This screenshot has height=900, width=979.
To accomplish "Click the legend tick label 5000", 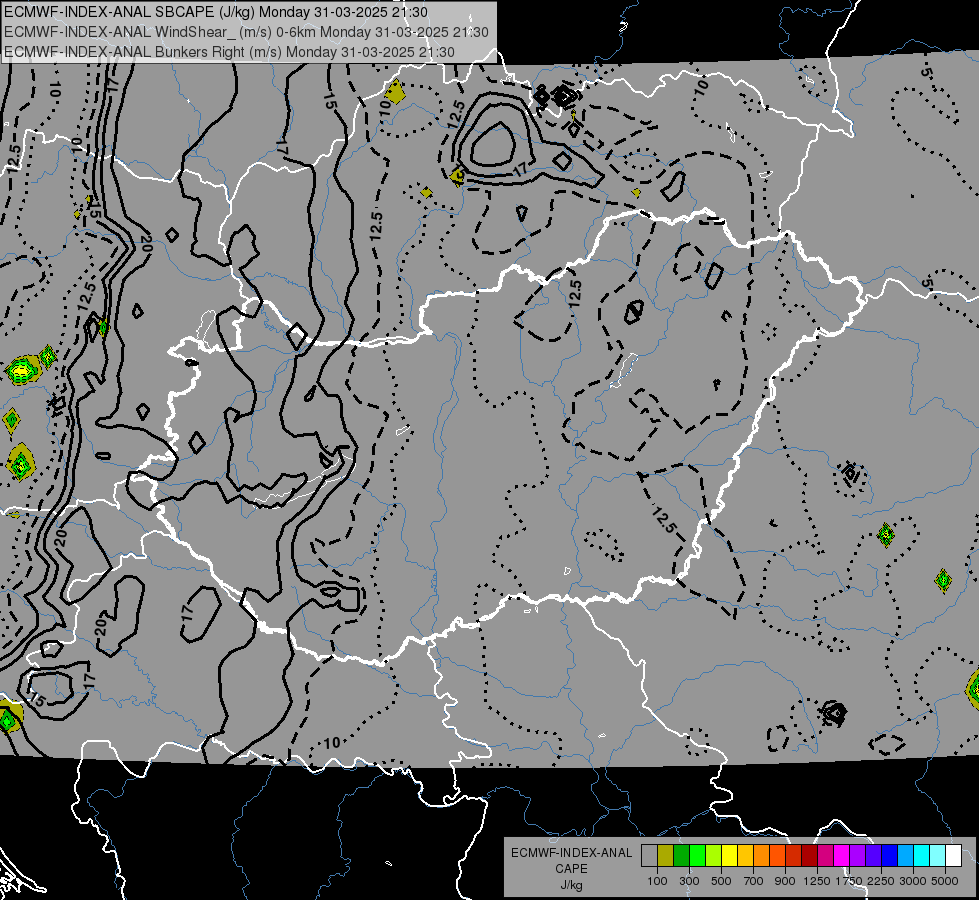I will 945,881.
